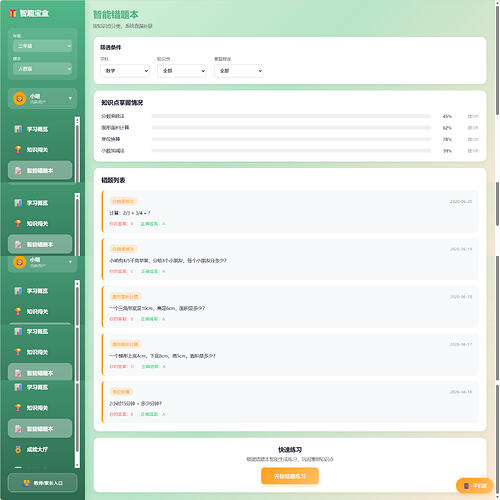Click the 分数乘除法 mastery progress bar
The width and height of the screenshot is (500, 500).
[291, 116]
